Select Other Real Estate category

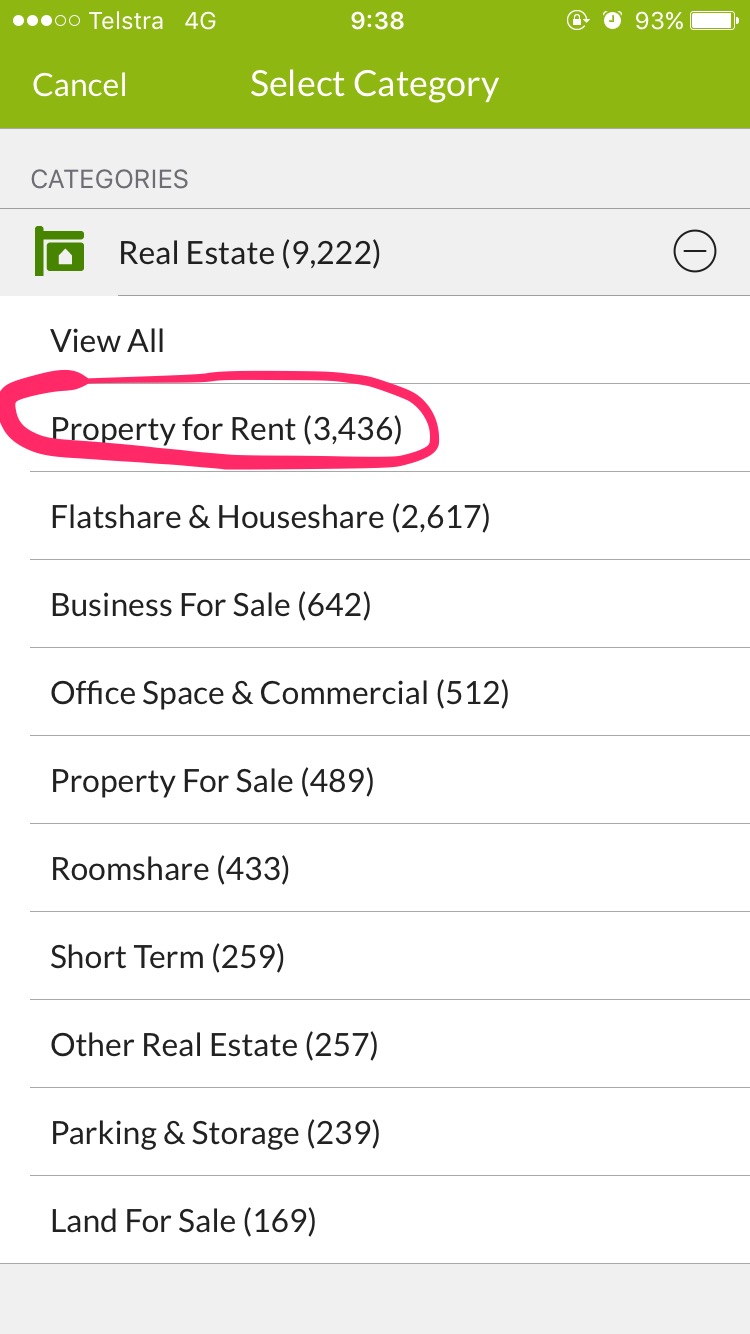tap(390, 1044)
